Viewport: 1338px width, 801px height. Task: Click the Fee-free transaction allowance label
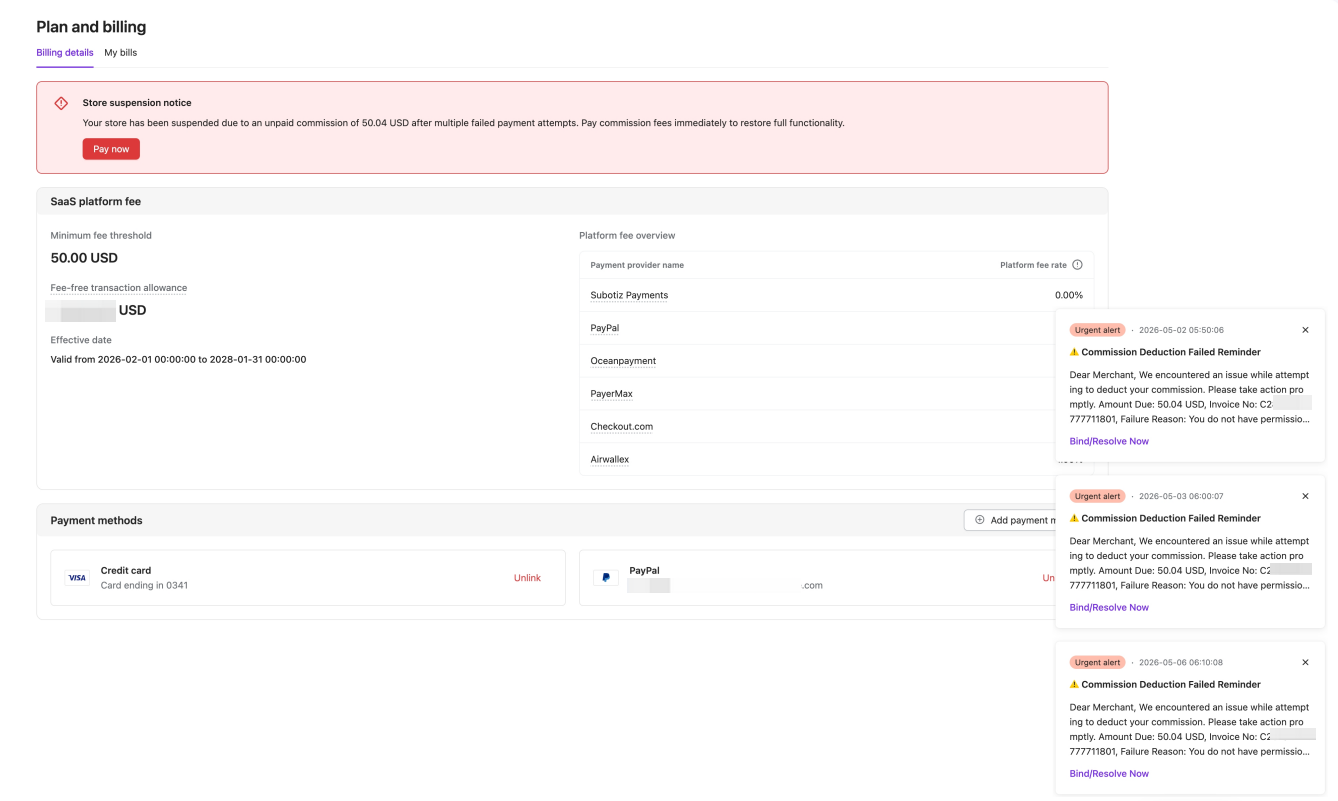119,288
